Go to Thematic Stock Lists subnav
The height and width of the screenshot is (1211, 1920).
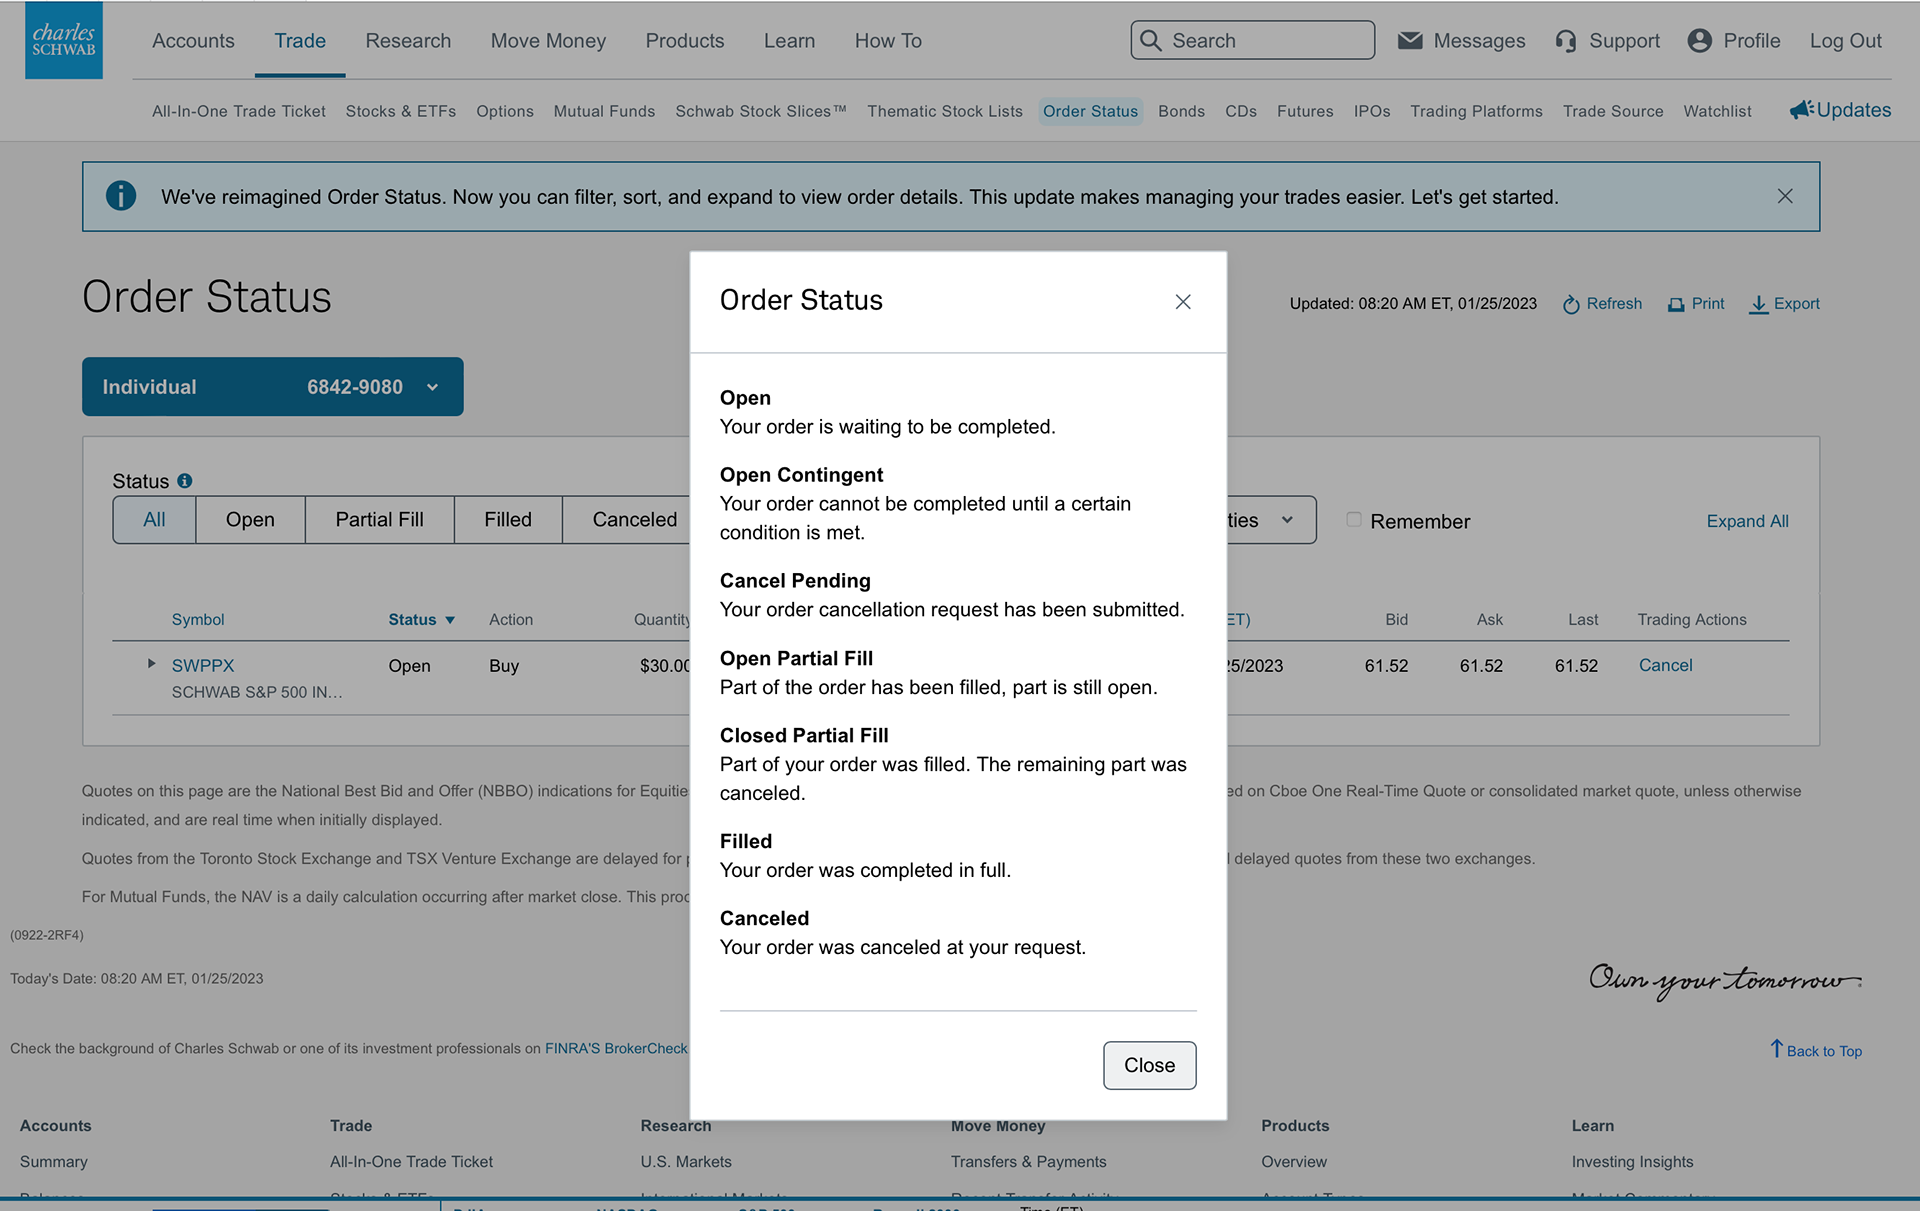click(945, 111)
